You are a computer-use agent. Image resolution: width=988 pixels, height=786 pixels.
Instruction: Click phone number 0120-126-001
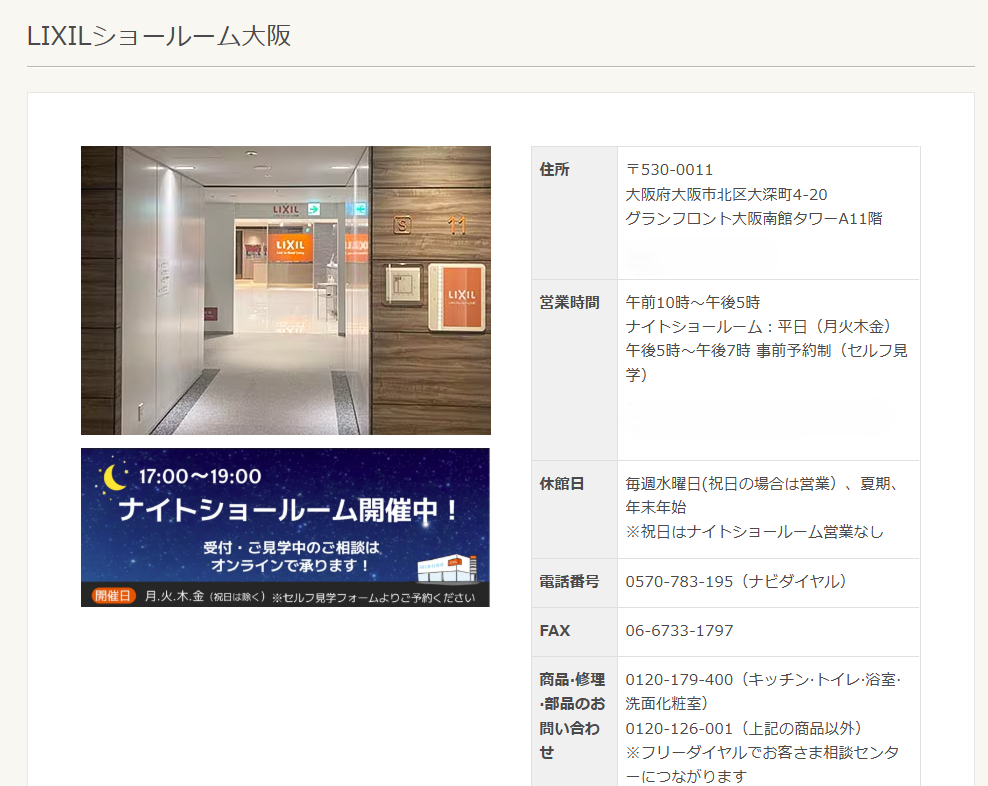point(679,729)
